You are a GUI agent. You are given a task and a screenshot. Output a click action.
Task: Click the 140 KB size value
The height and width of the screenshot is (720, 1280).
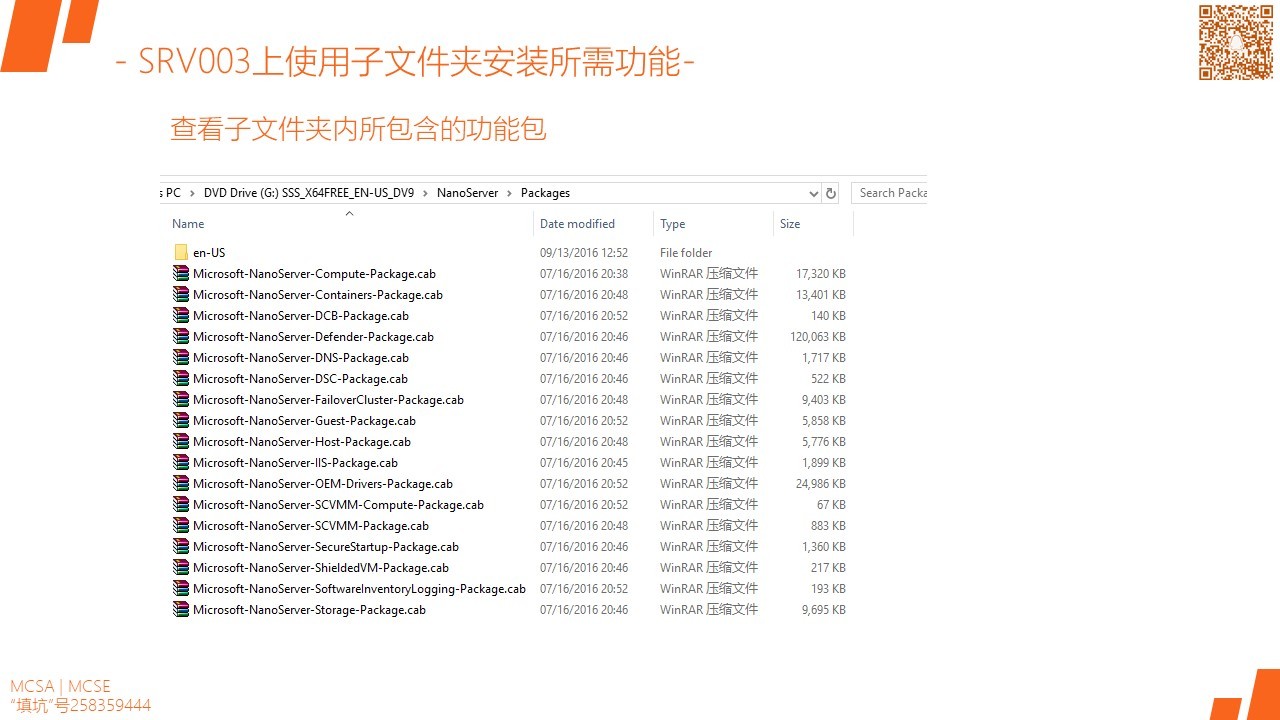[x=828, y=316]
